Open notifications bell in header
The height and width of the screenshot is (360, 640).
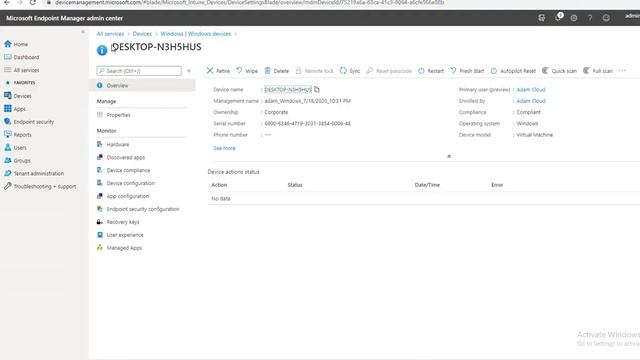pyautogui.click(x=558, y=18)
